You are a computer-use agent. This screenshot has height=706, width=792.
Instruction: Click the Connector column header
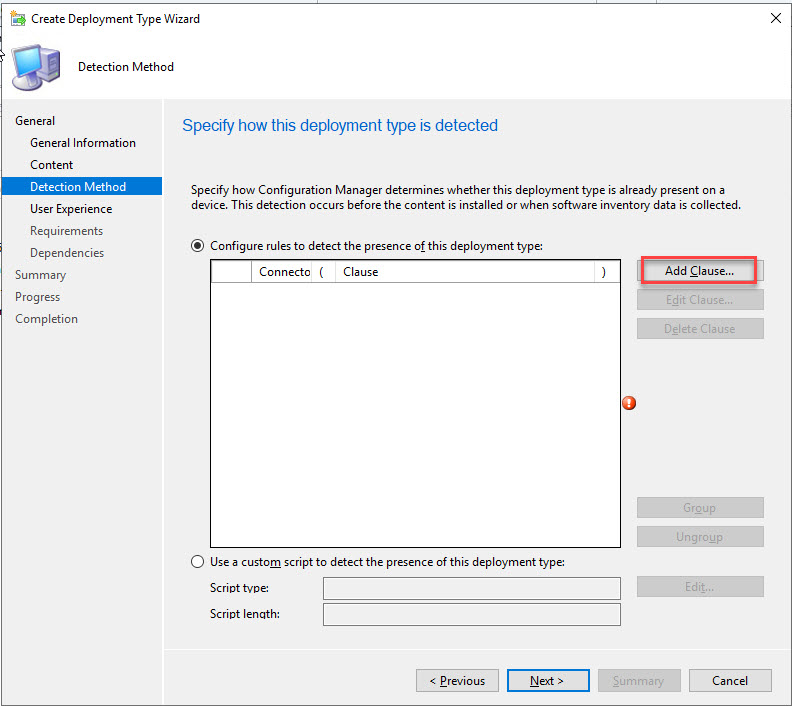(x=283, y=272)
